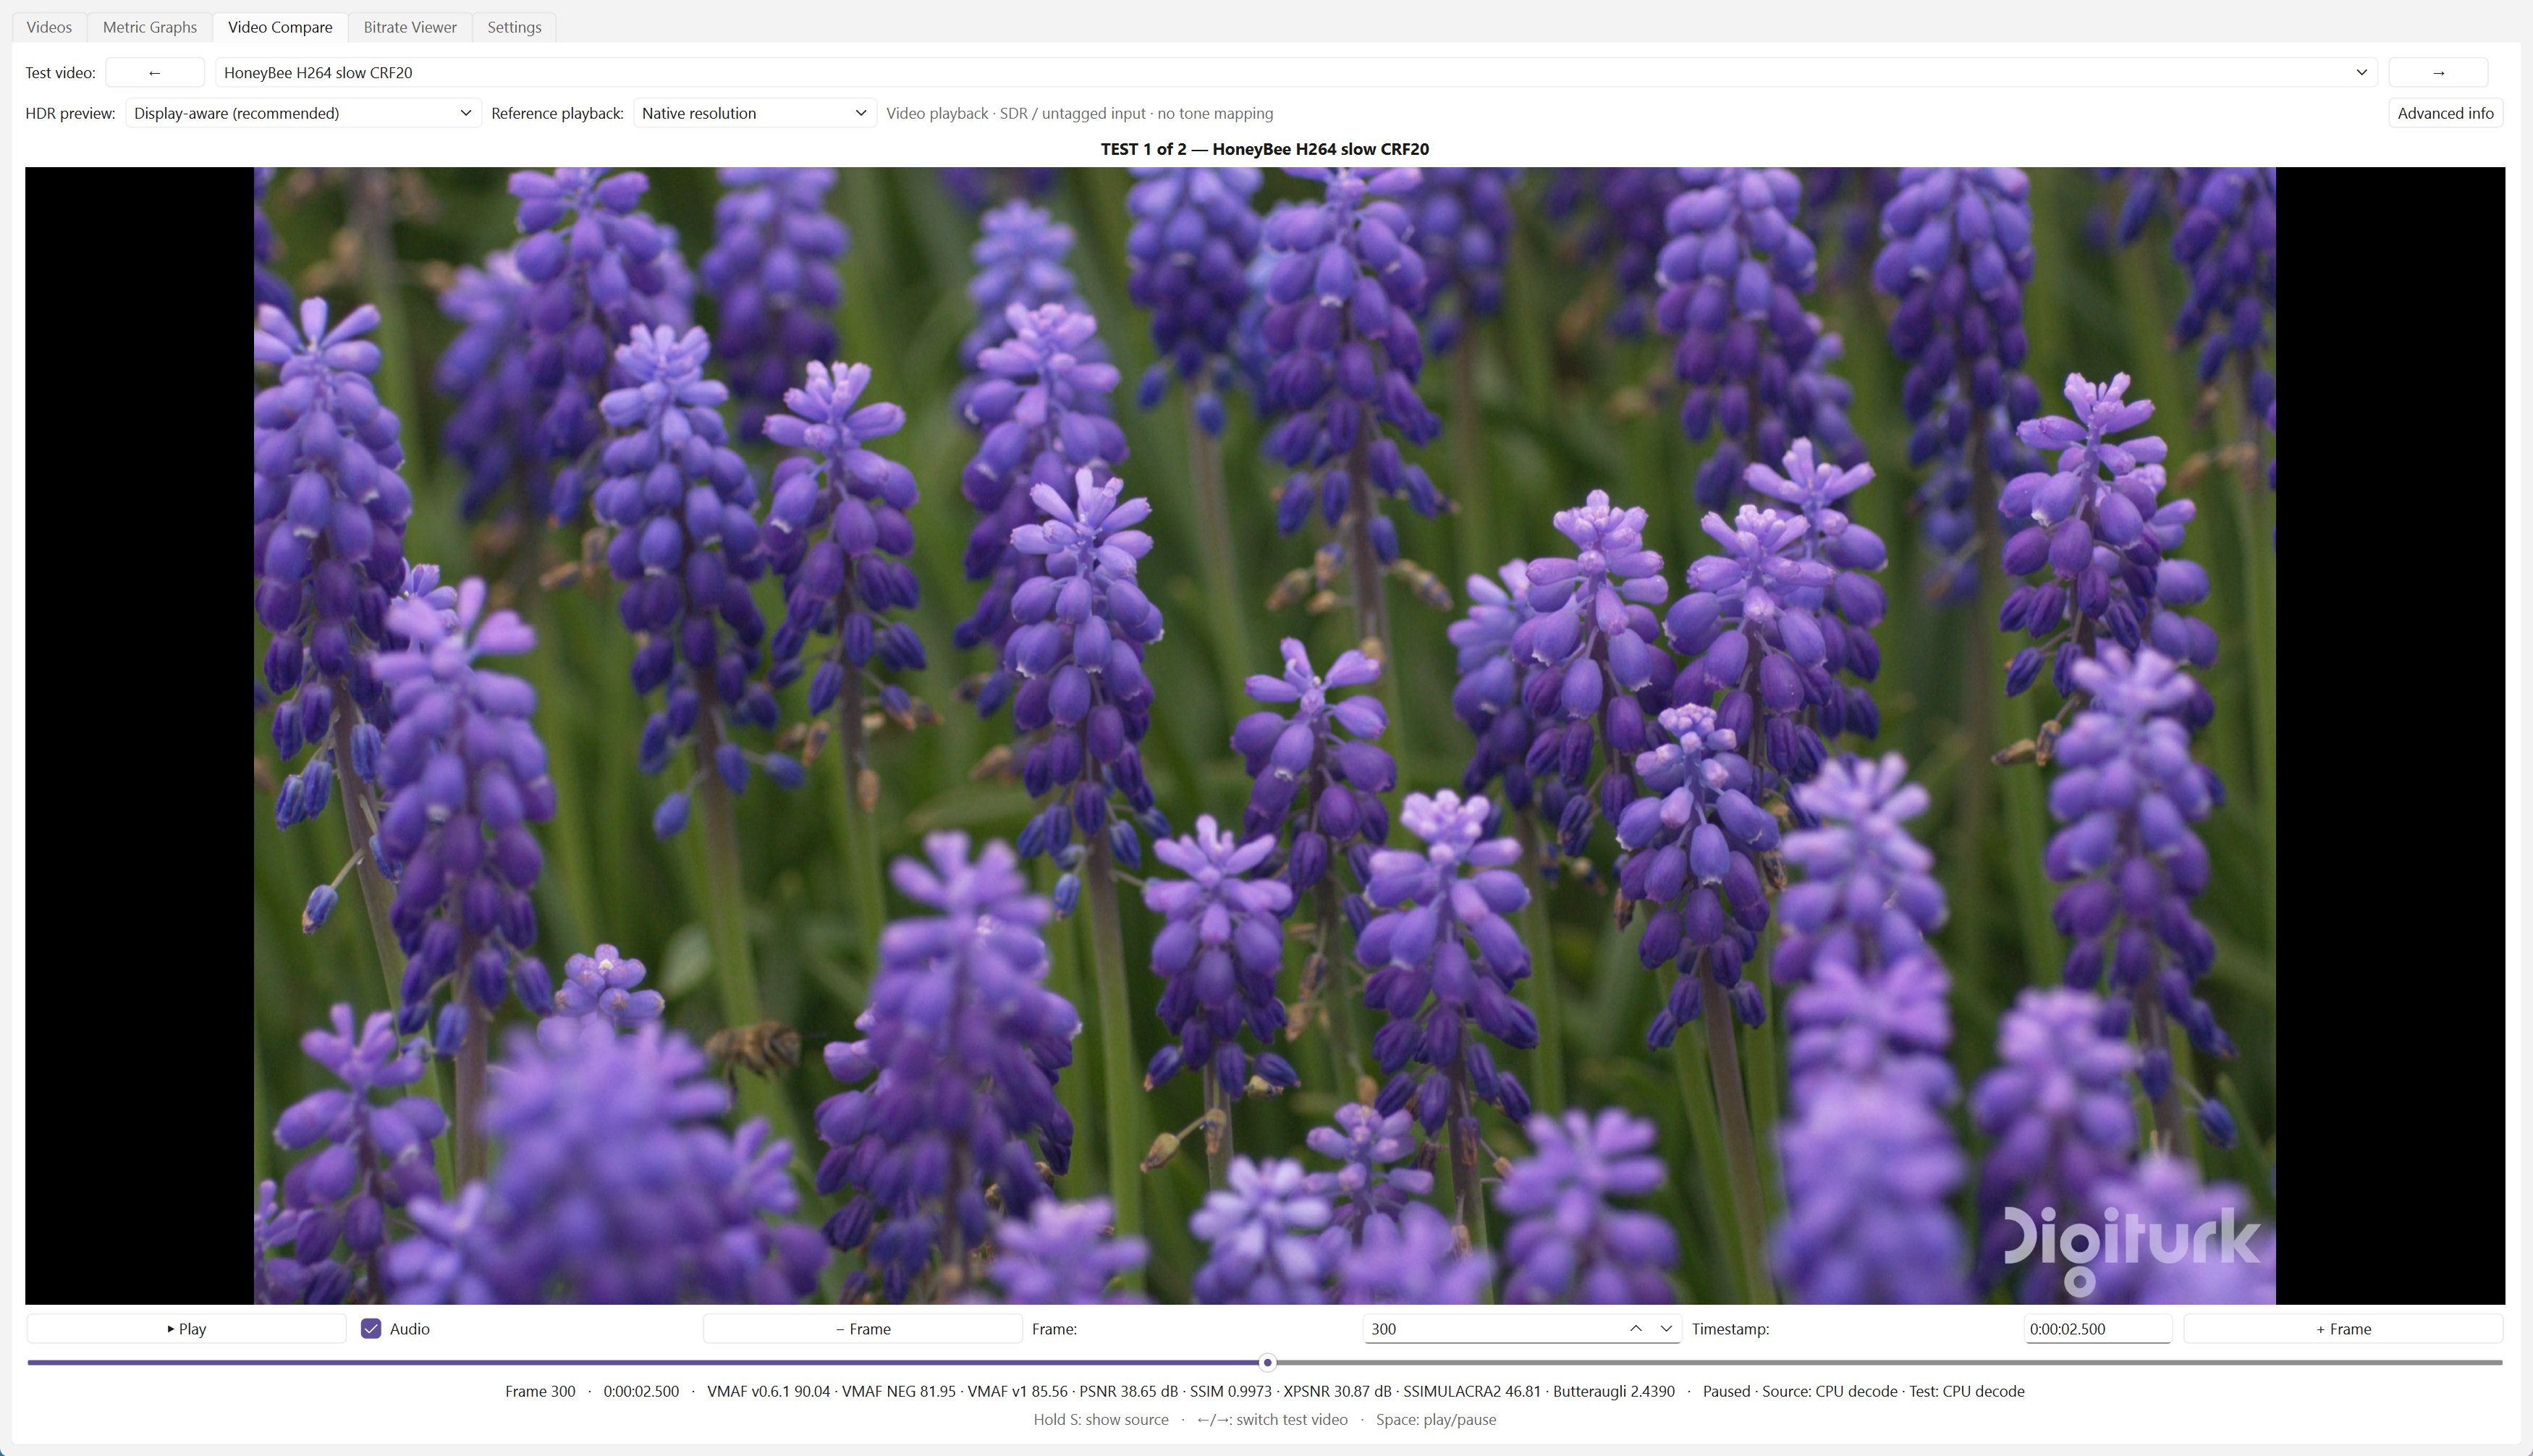Screen dimensions: 2533x1456
Task: Start playback with the Play button
Action: (x=186, y=1329)
